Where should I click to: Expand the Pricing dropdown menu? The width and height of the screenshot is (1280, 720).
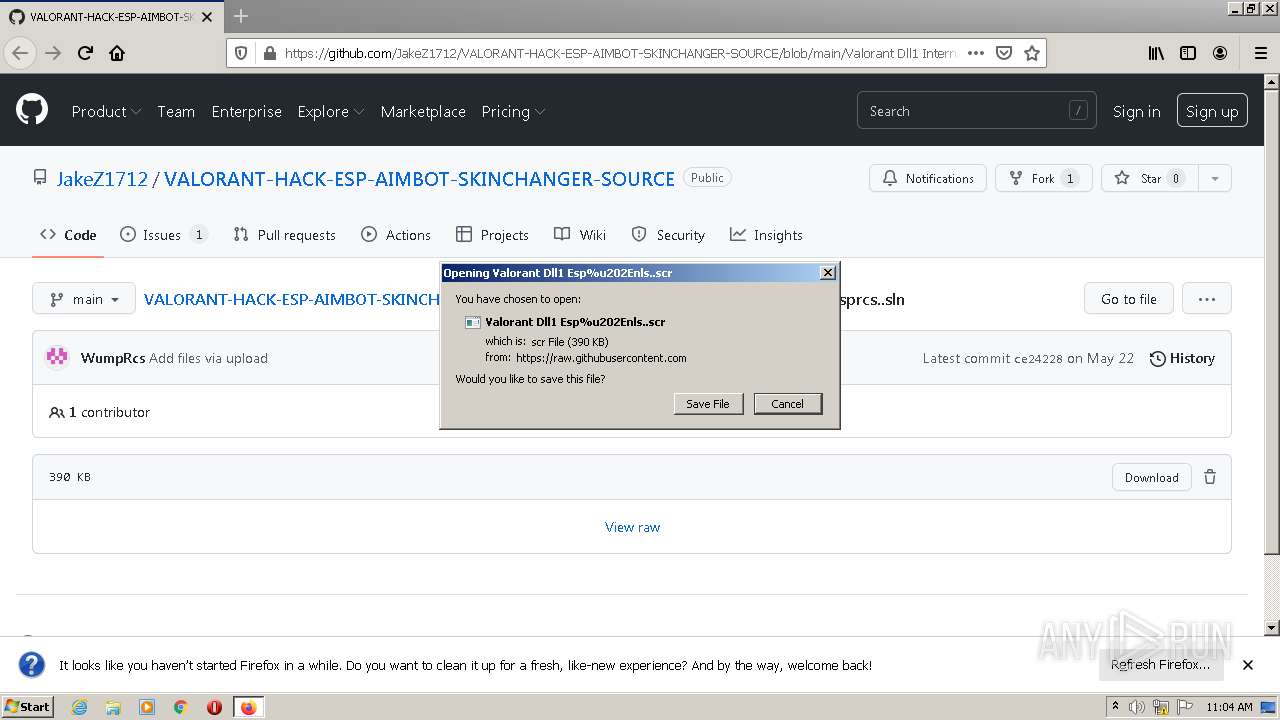(513, 111)
